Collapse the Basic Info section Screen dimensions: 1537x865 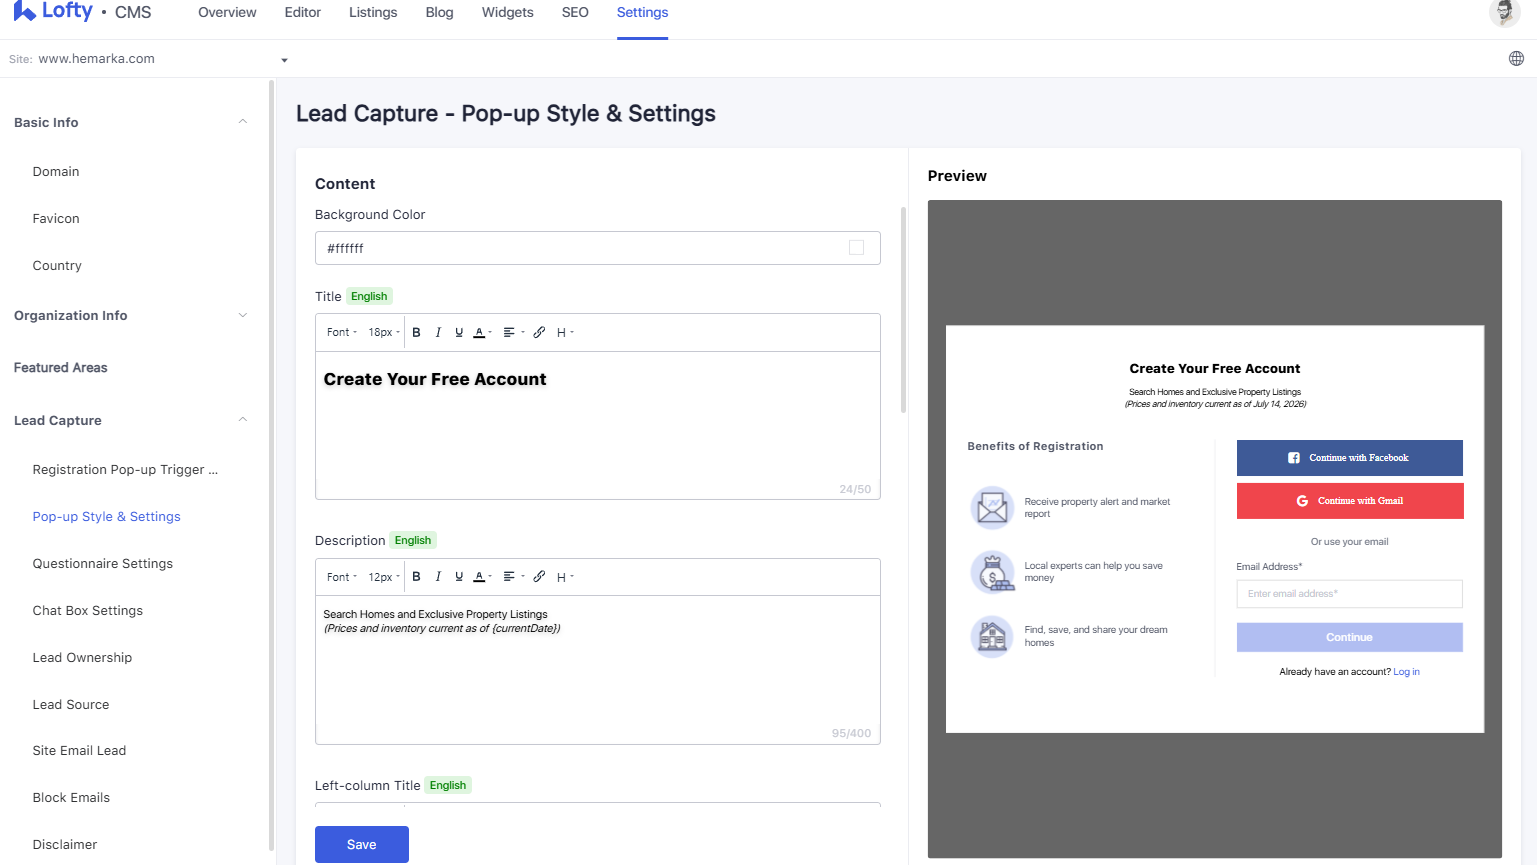(x=243, y=122)
